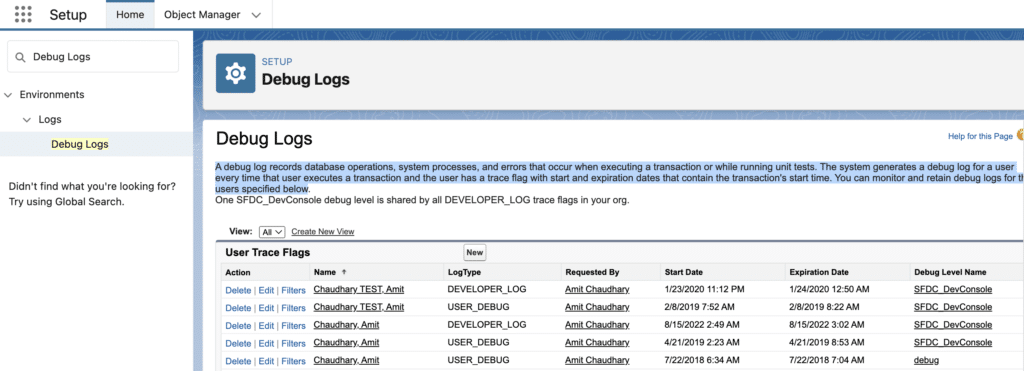The width and height of the screenshot is (1024, 371).
Task: Click the Start Date column header
Action: coord(683,272)
